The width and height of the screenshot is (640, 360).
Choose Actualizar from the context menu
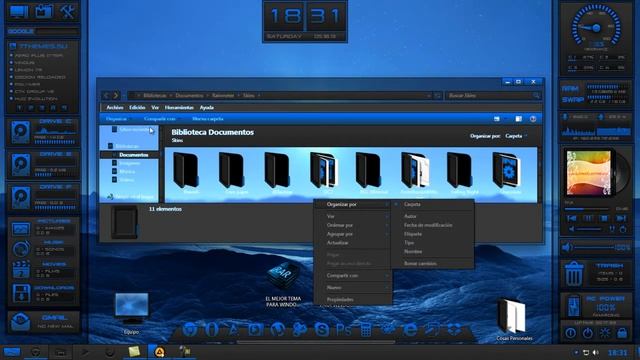click(x=353, y=243)
